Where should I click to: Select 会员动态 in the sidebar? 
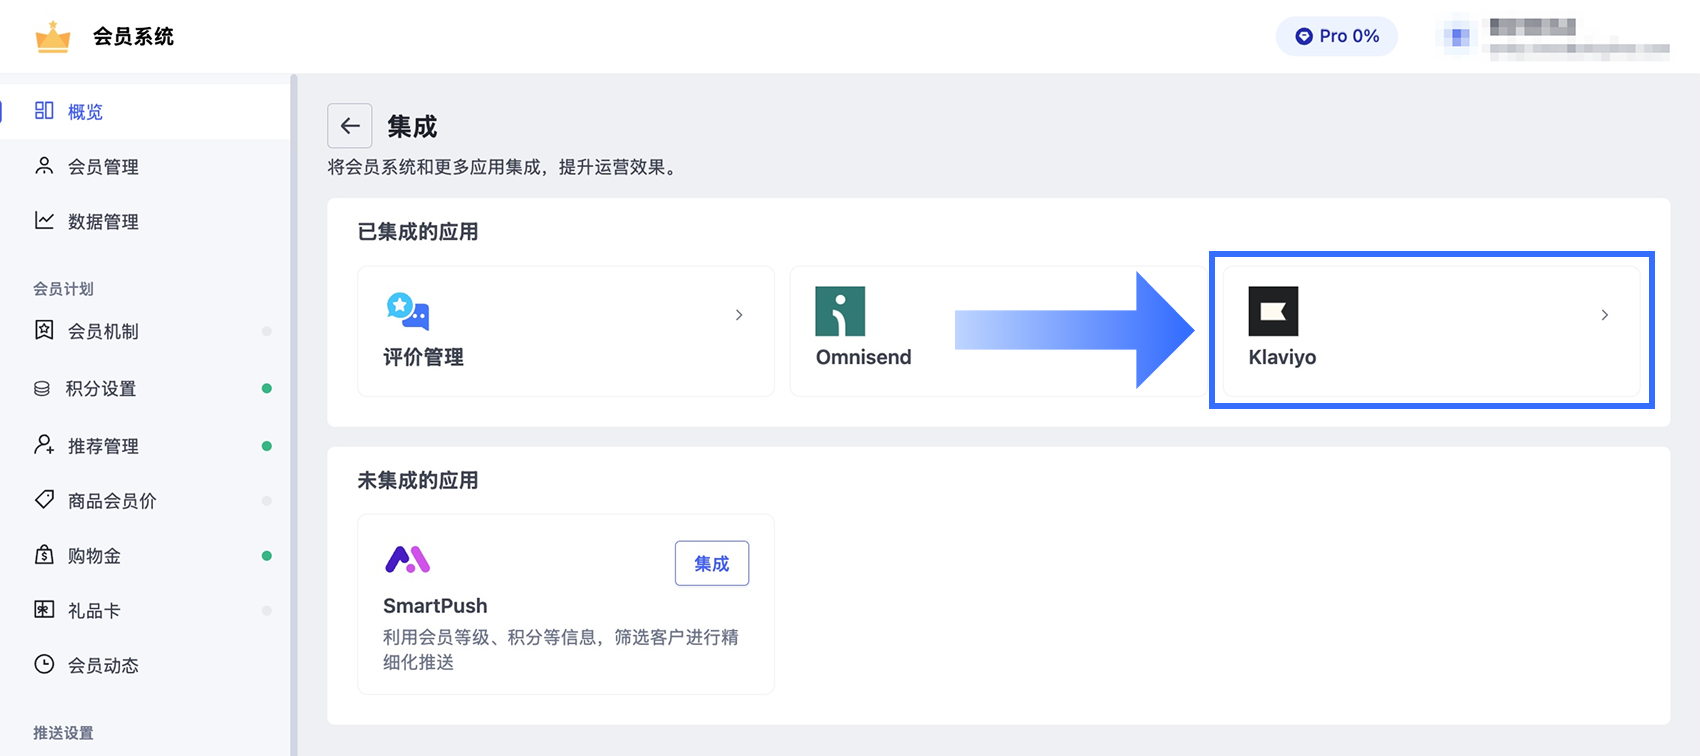[x=145, y=665]
